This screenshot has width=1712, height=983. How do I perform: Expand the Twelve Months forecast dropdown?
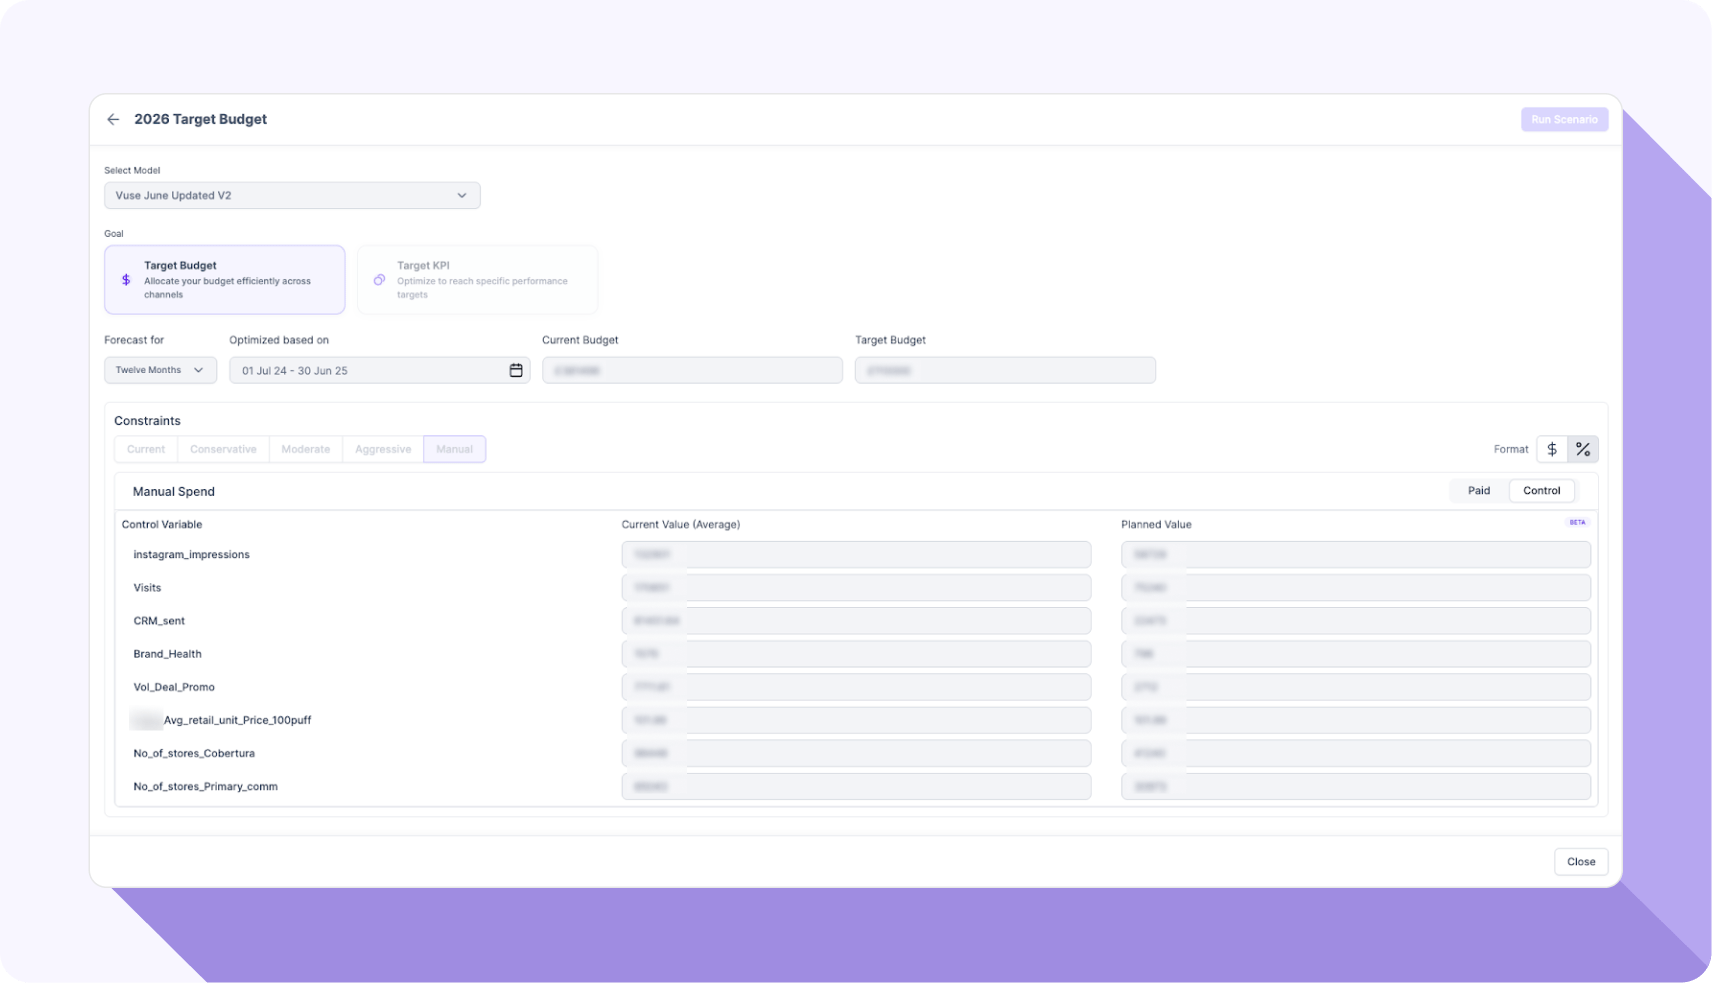(x=160, y=370)
